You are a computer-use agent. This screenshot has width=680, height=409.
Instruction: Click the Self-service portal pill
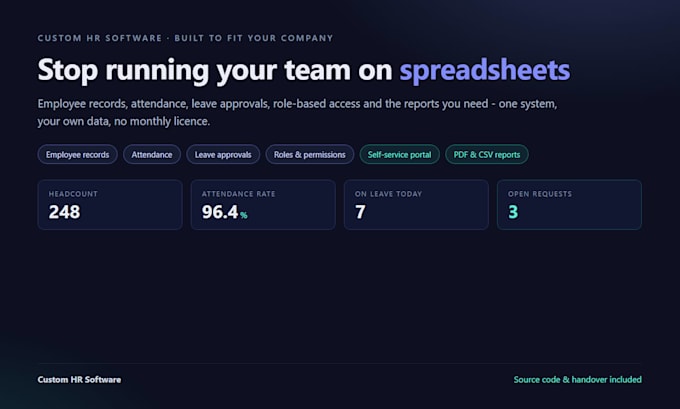pos(399,154)
